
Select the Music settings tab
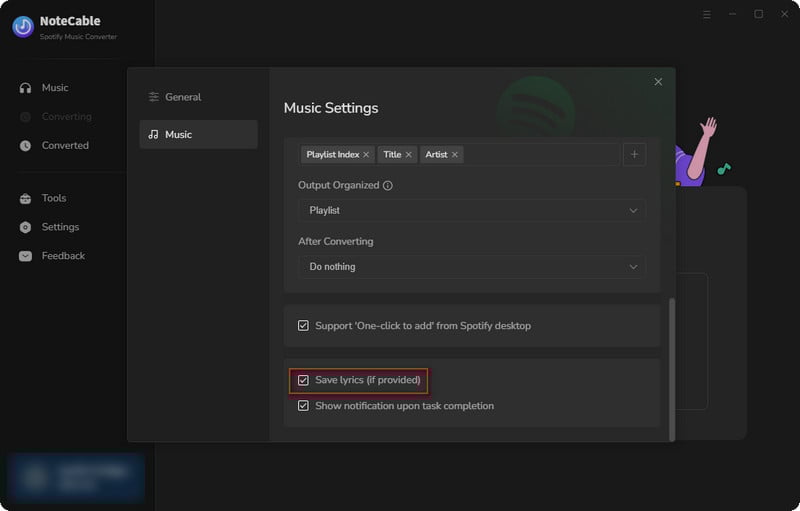(198, 135)
